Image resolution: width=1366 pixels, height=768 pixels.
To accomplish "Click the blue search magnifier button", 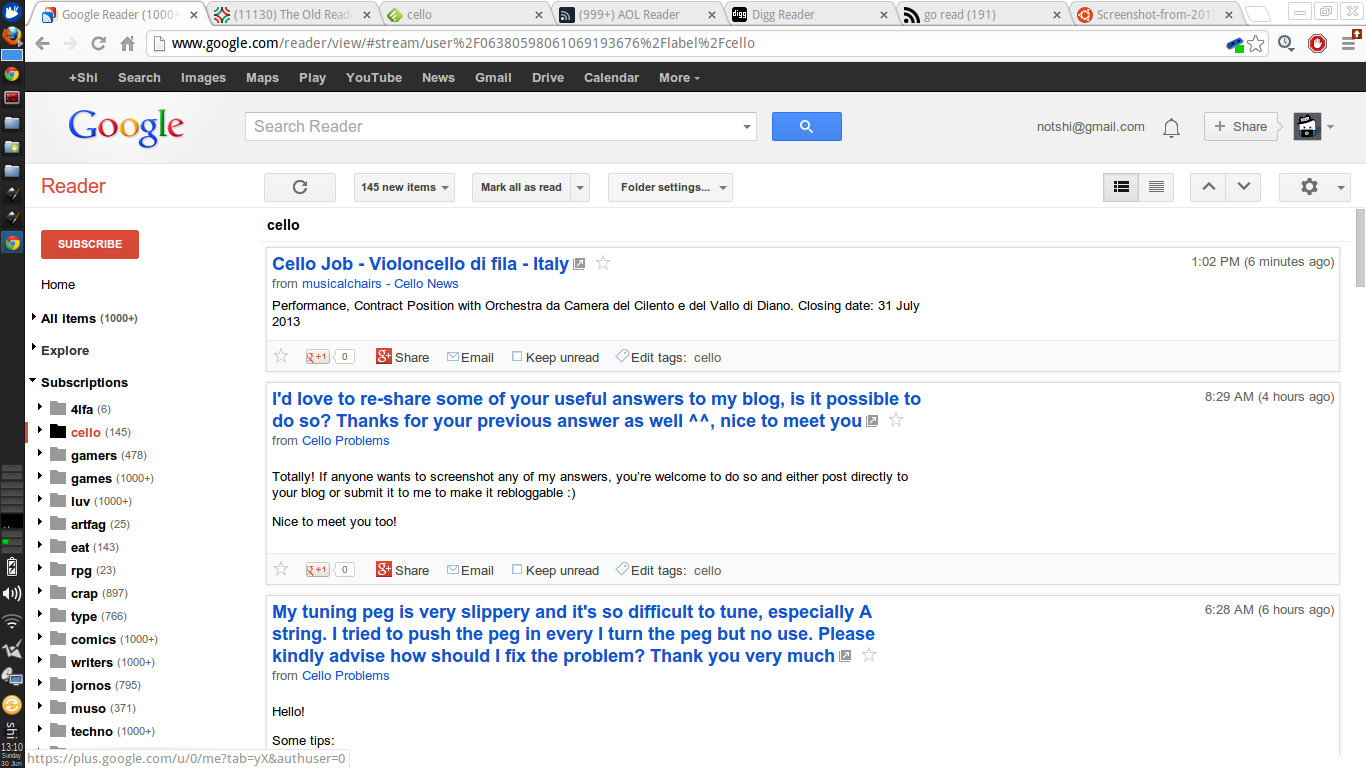I will (806, 126).
